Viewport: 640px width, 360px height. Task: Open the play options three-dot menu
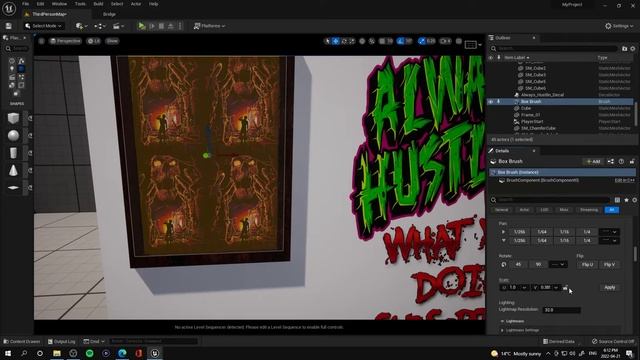180,26
